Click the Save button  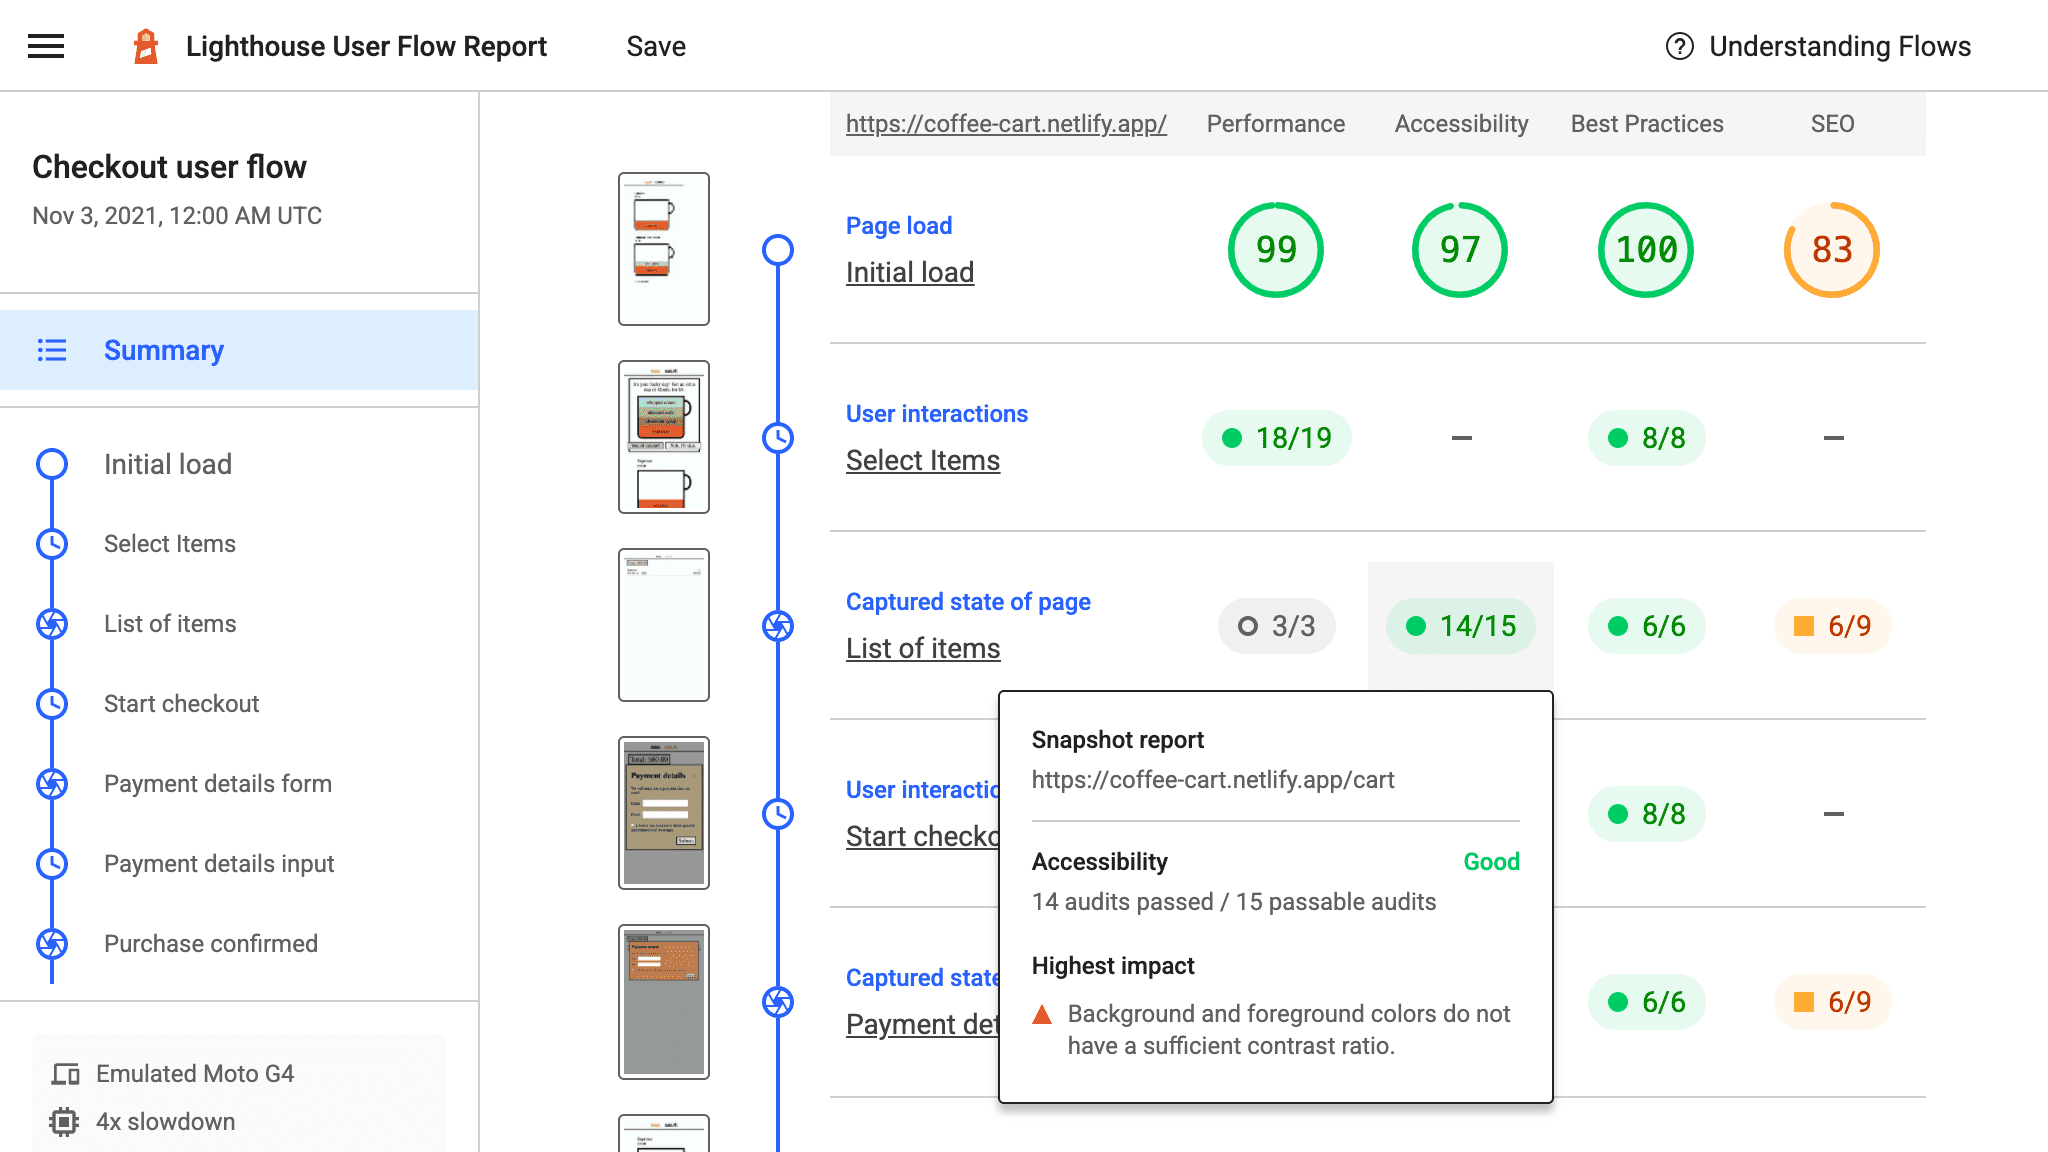(x=657, y=46)
